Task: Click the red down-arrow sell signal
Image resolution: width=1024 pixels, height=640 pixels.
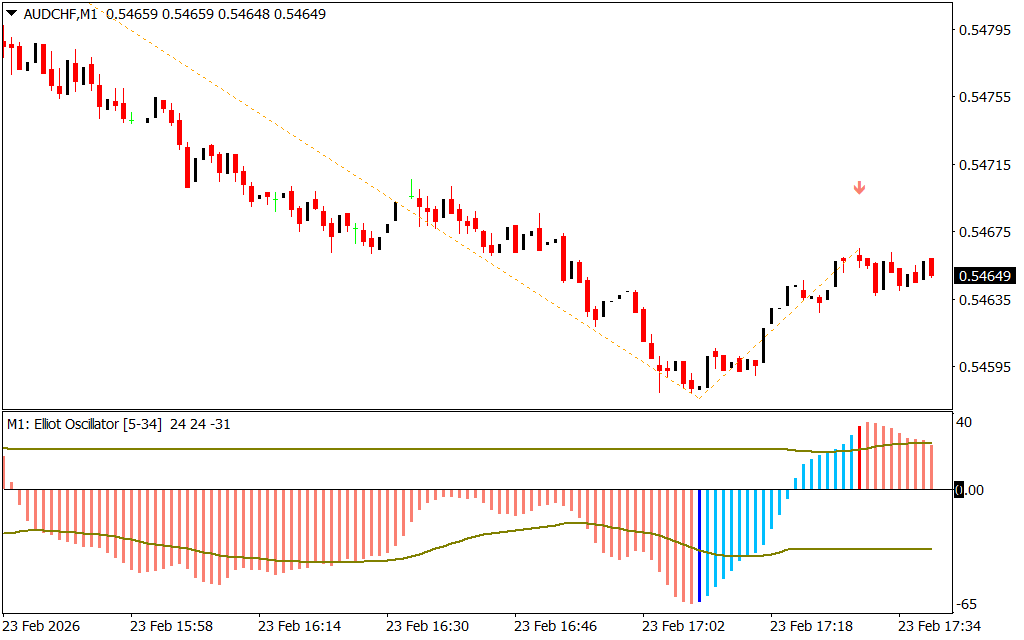Action: [x=859, y=188]
